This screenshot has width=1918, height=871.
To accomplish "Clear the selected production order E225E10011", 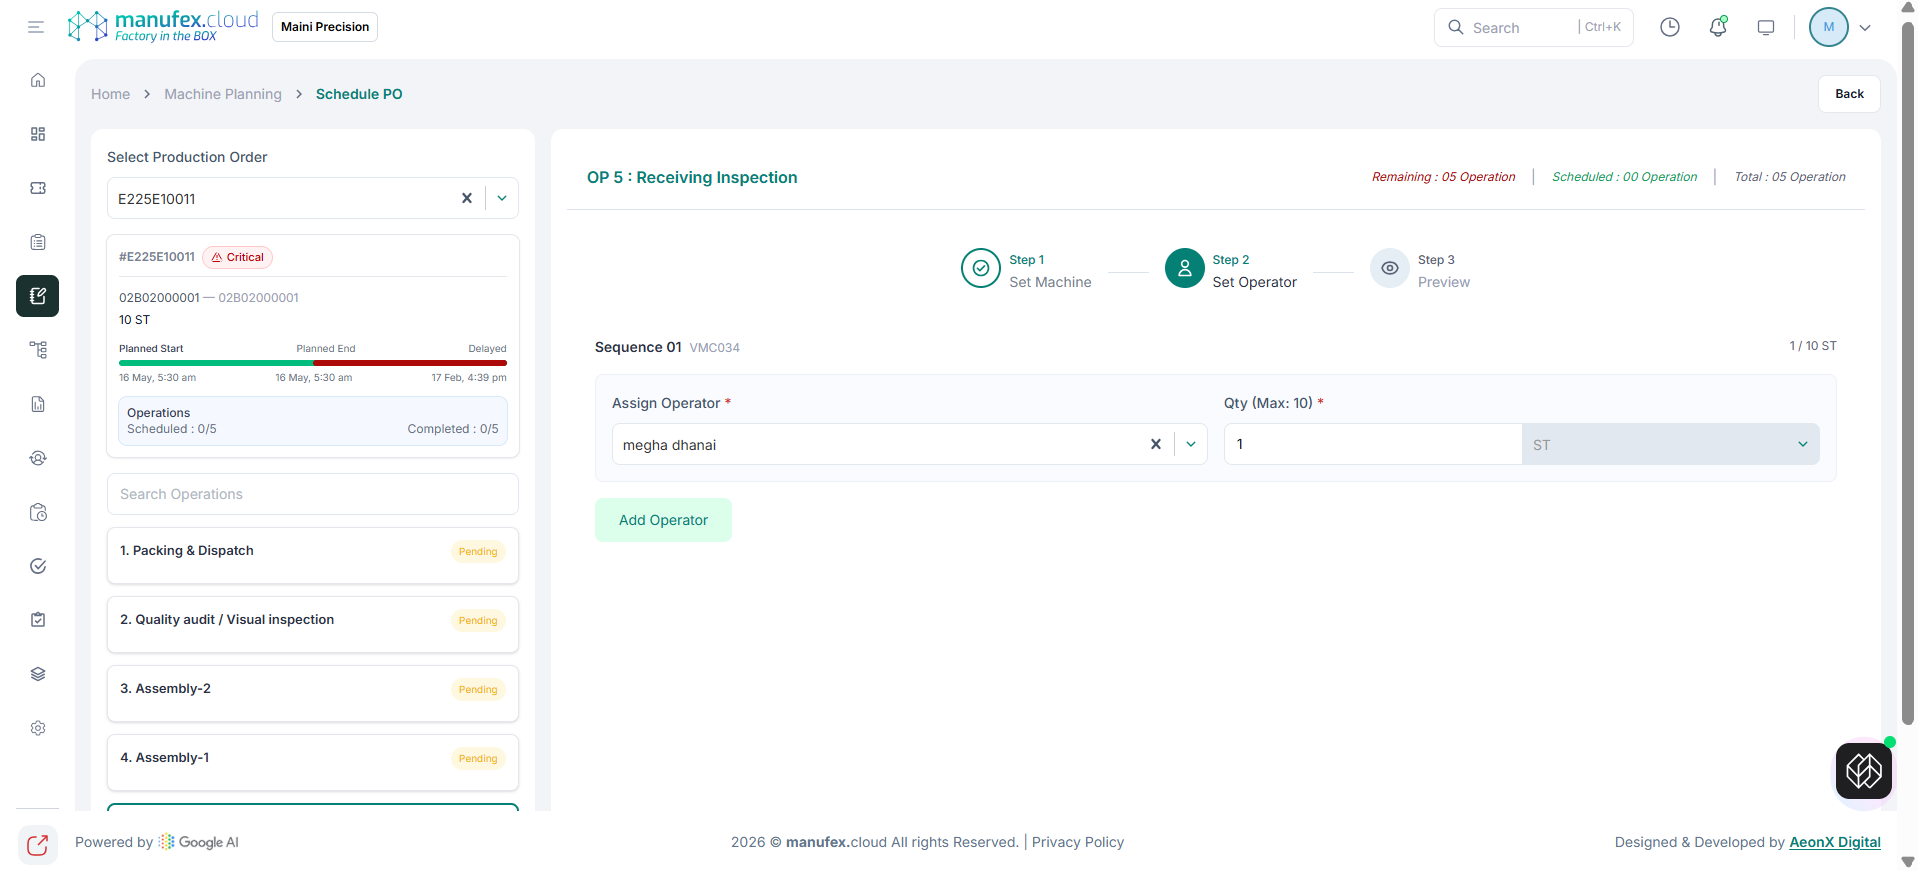I will (466, 198).
